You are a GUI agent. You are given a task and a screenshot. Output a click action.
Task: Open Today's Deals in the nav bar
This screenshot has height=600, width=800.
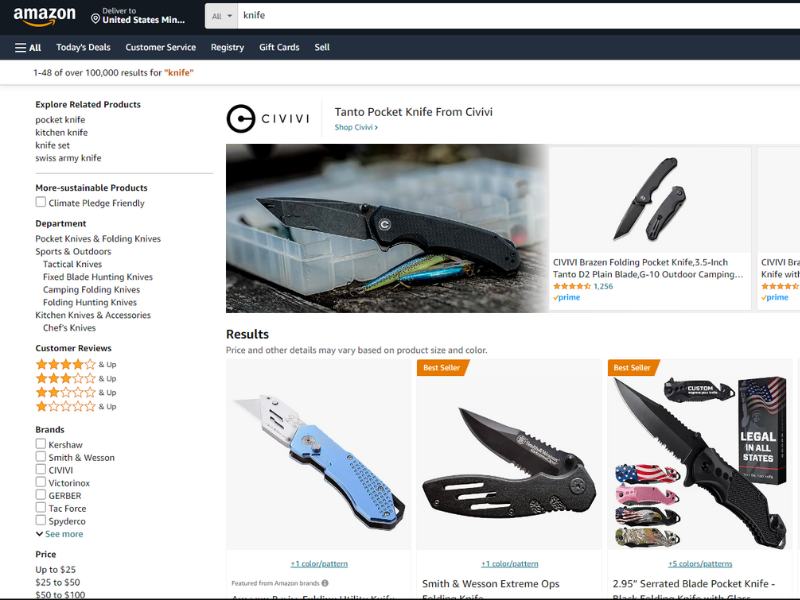[x=83, y=47]
